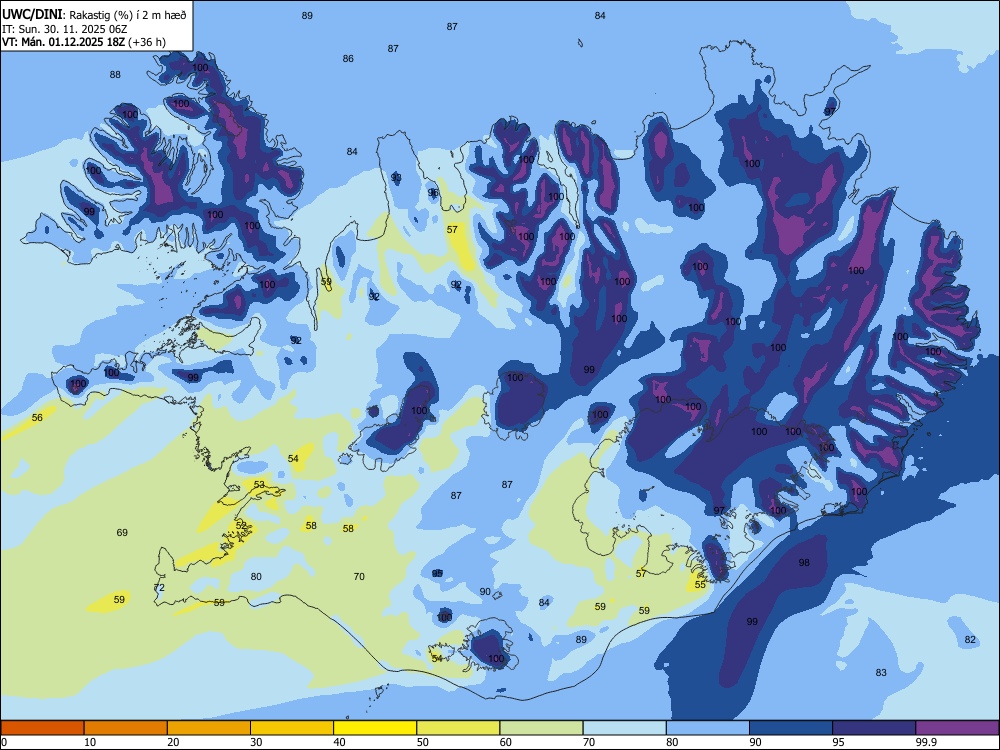Click the legend tick label '40'
This screenshot has height=750, width=1000.
pos(340,742)
